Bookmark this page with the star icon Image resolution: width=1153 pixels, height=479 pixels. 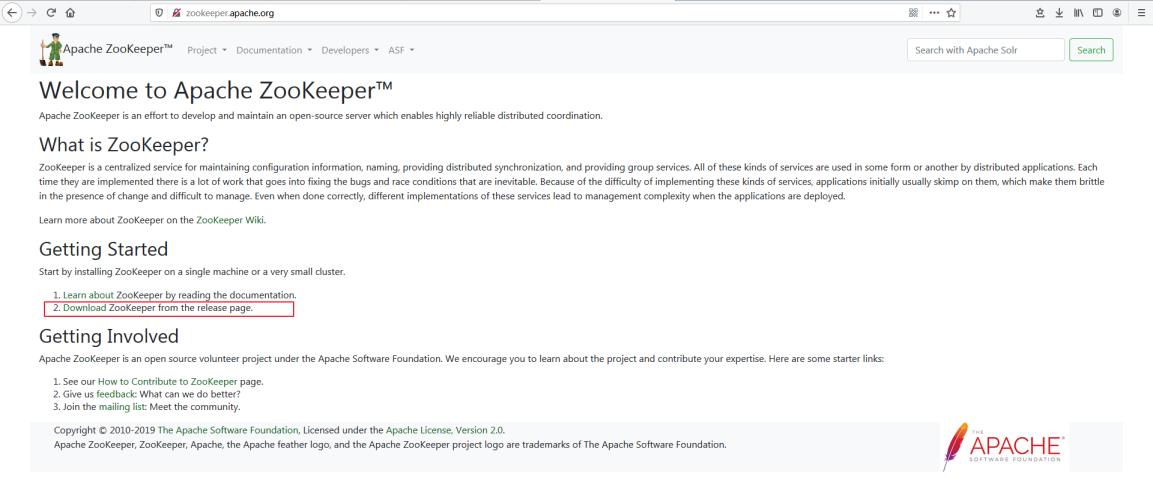click(951, 13)
